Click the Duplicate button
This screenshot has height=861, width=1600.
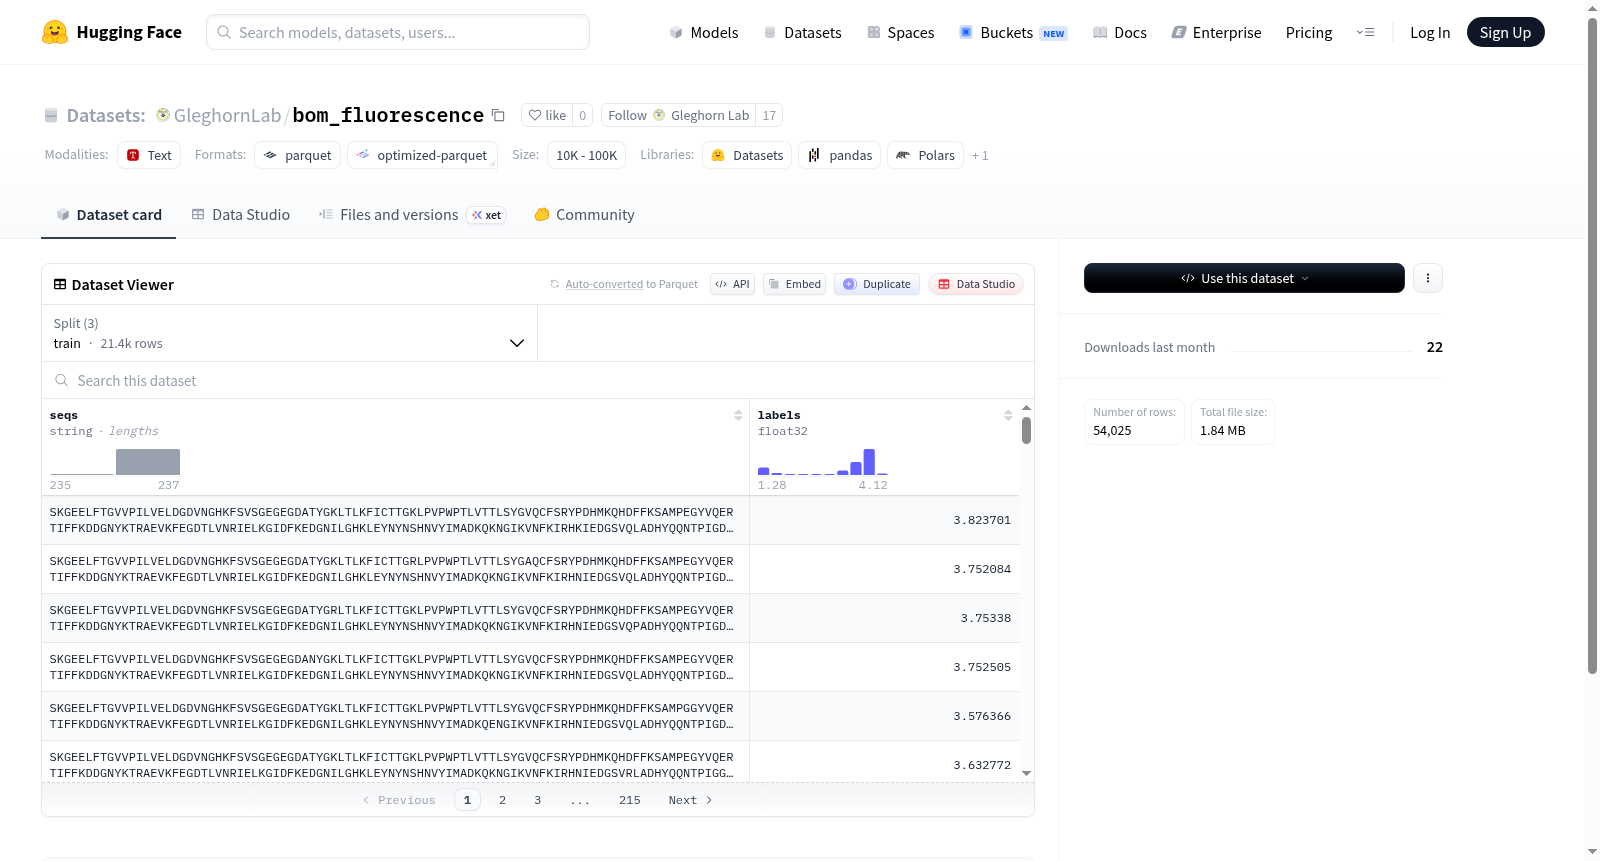pyautogui.click(x=877, y=284)
